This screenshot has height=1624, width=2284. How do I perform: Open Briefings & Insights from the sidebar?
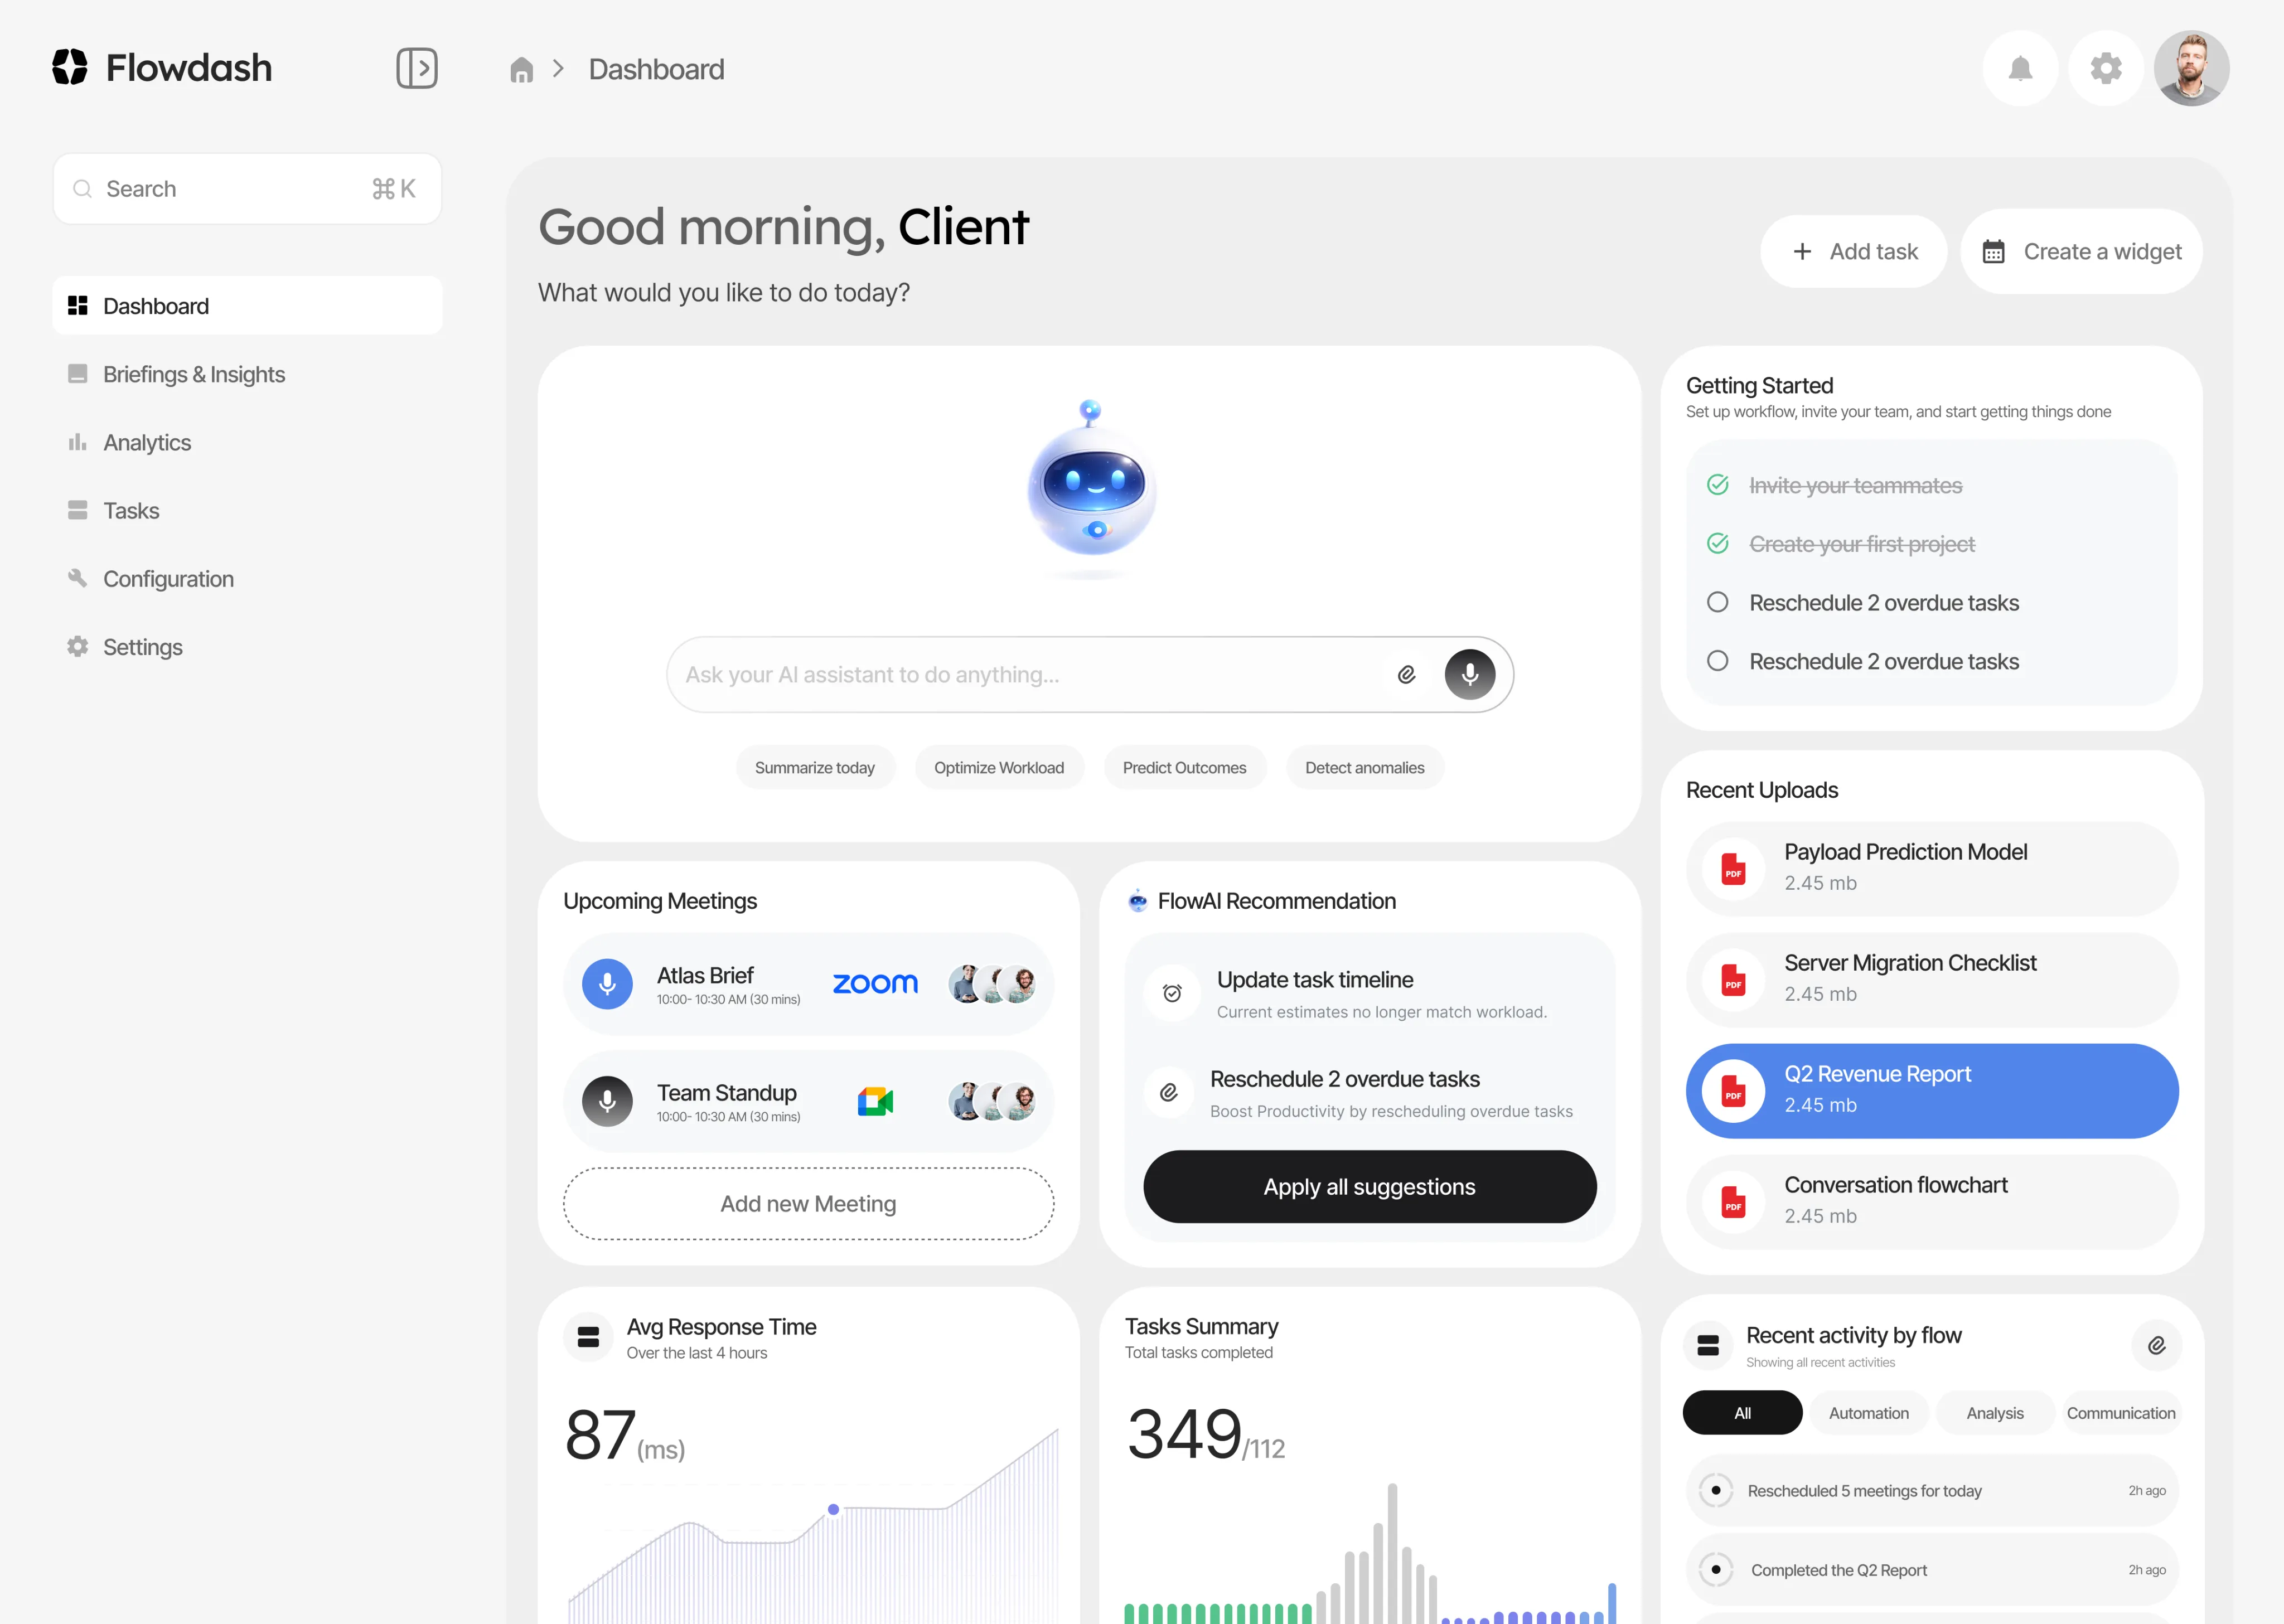coord(194,374)
